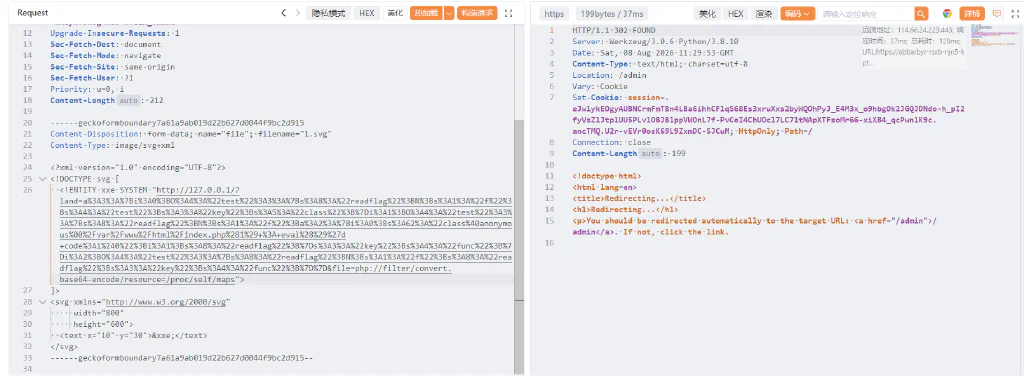Click line number 26 in request gutter
The image size is (1024, 380).
(x=27, y=190)
